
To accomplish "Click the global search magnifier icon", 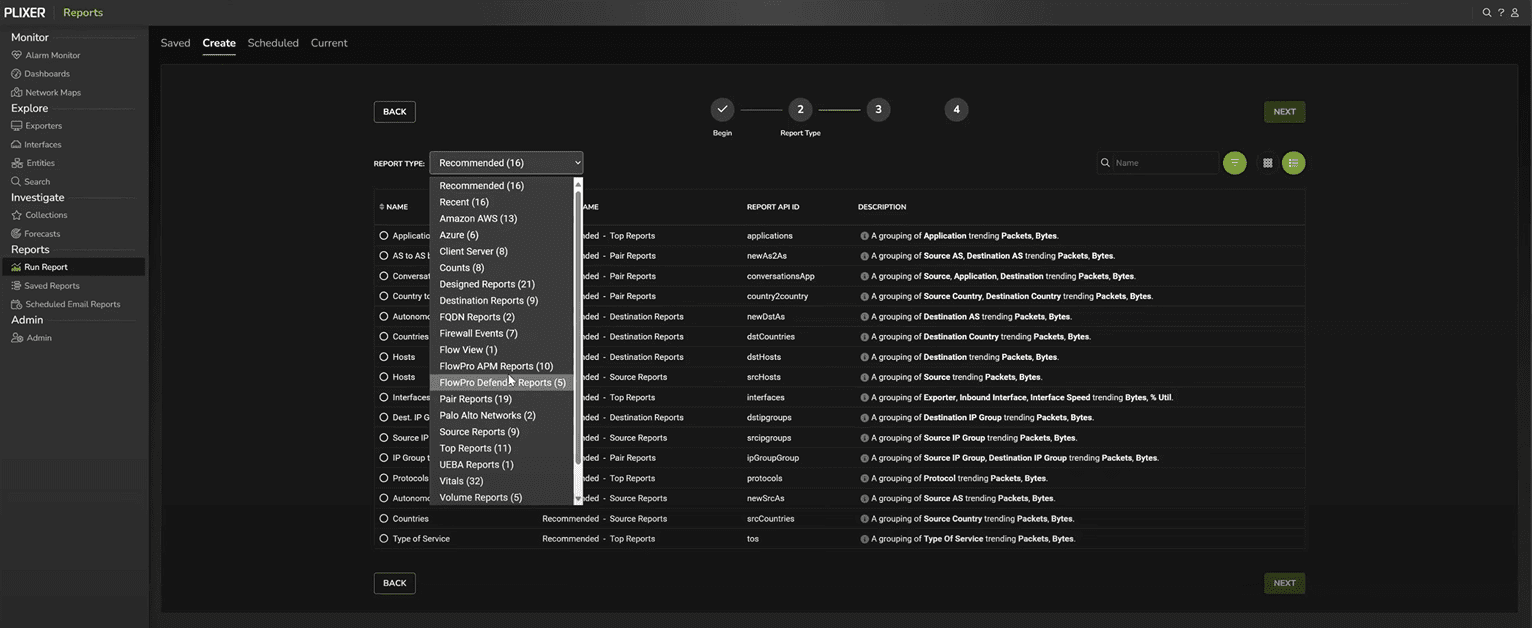I will click(x=1487, y=13).
